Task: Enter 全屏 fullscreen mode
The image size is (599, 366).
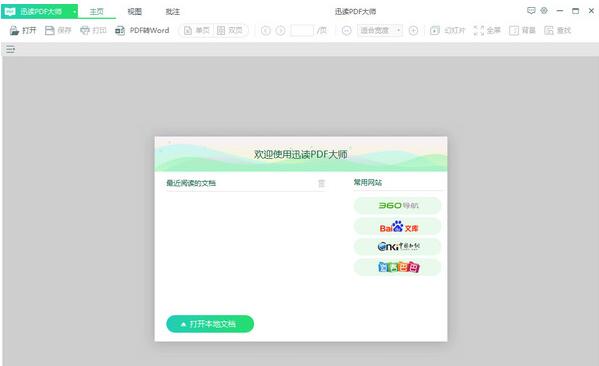Action: point(487,31)
